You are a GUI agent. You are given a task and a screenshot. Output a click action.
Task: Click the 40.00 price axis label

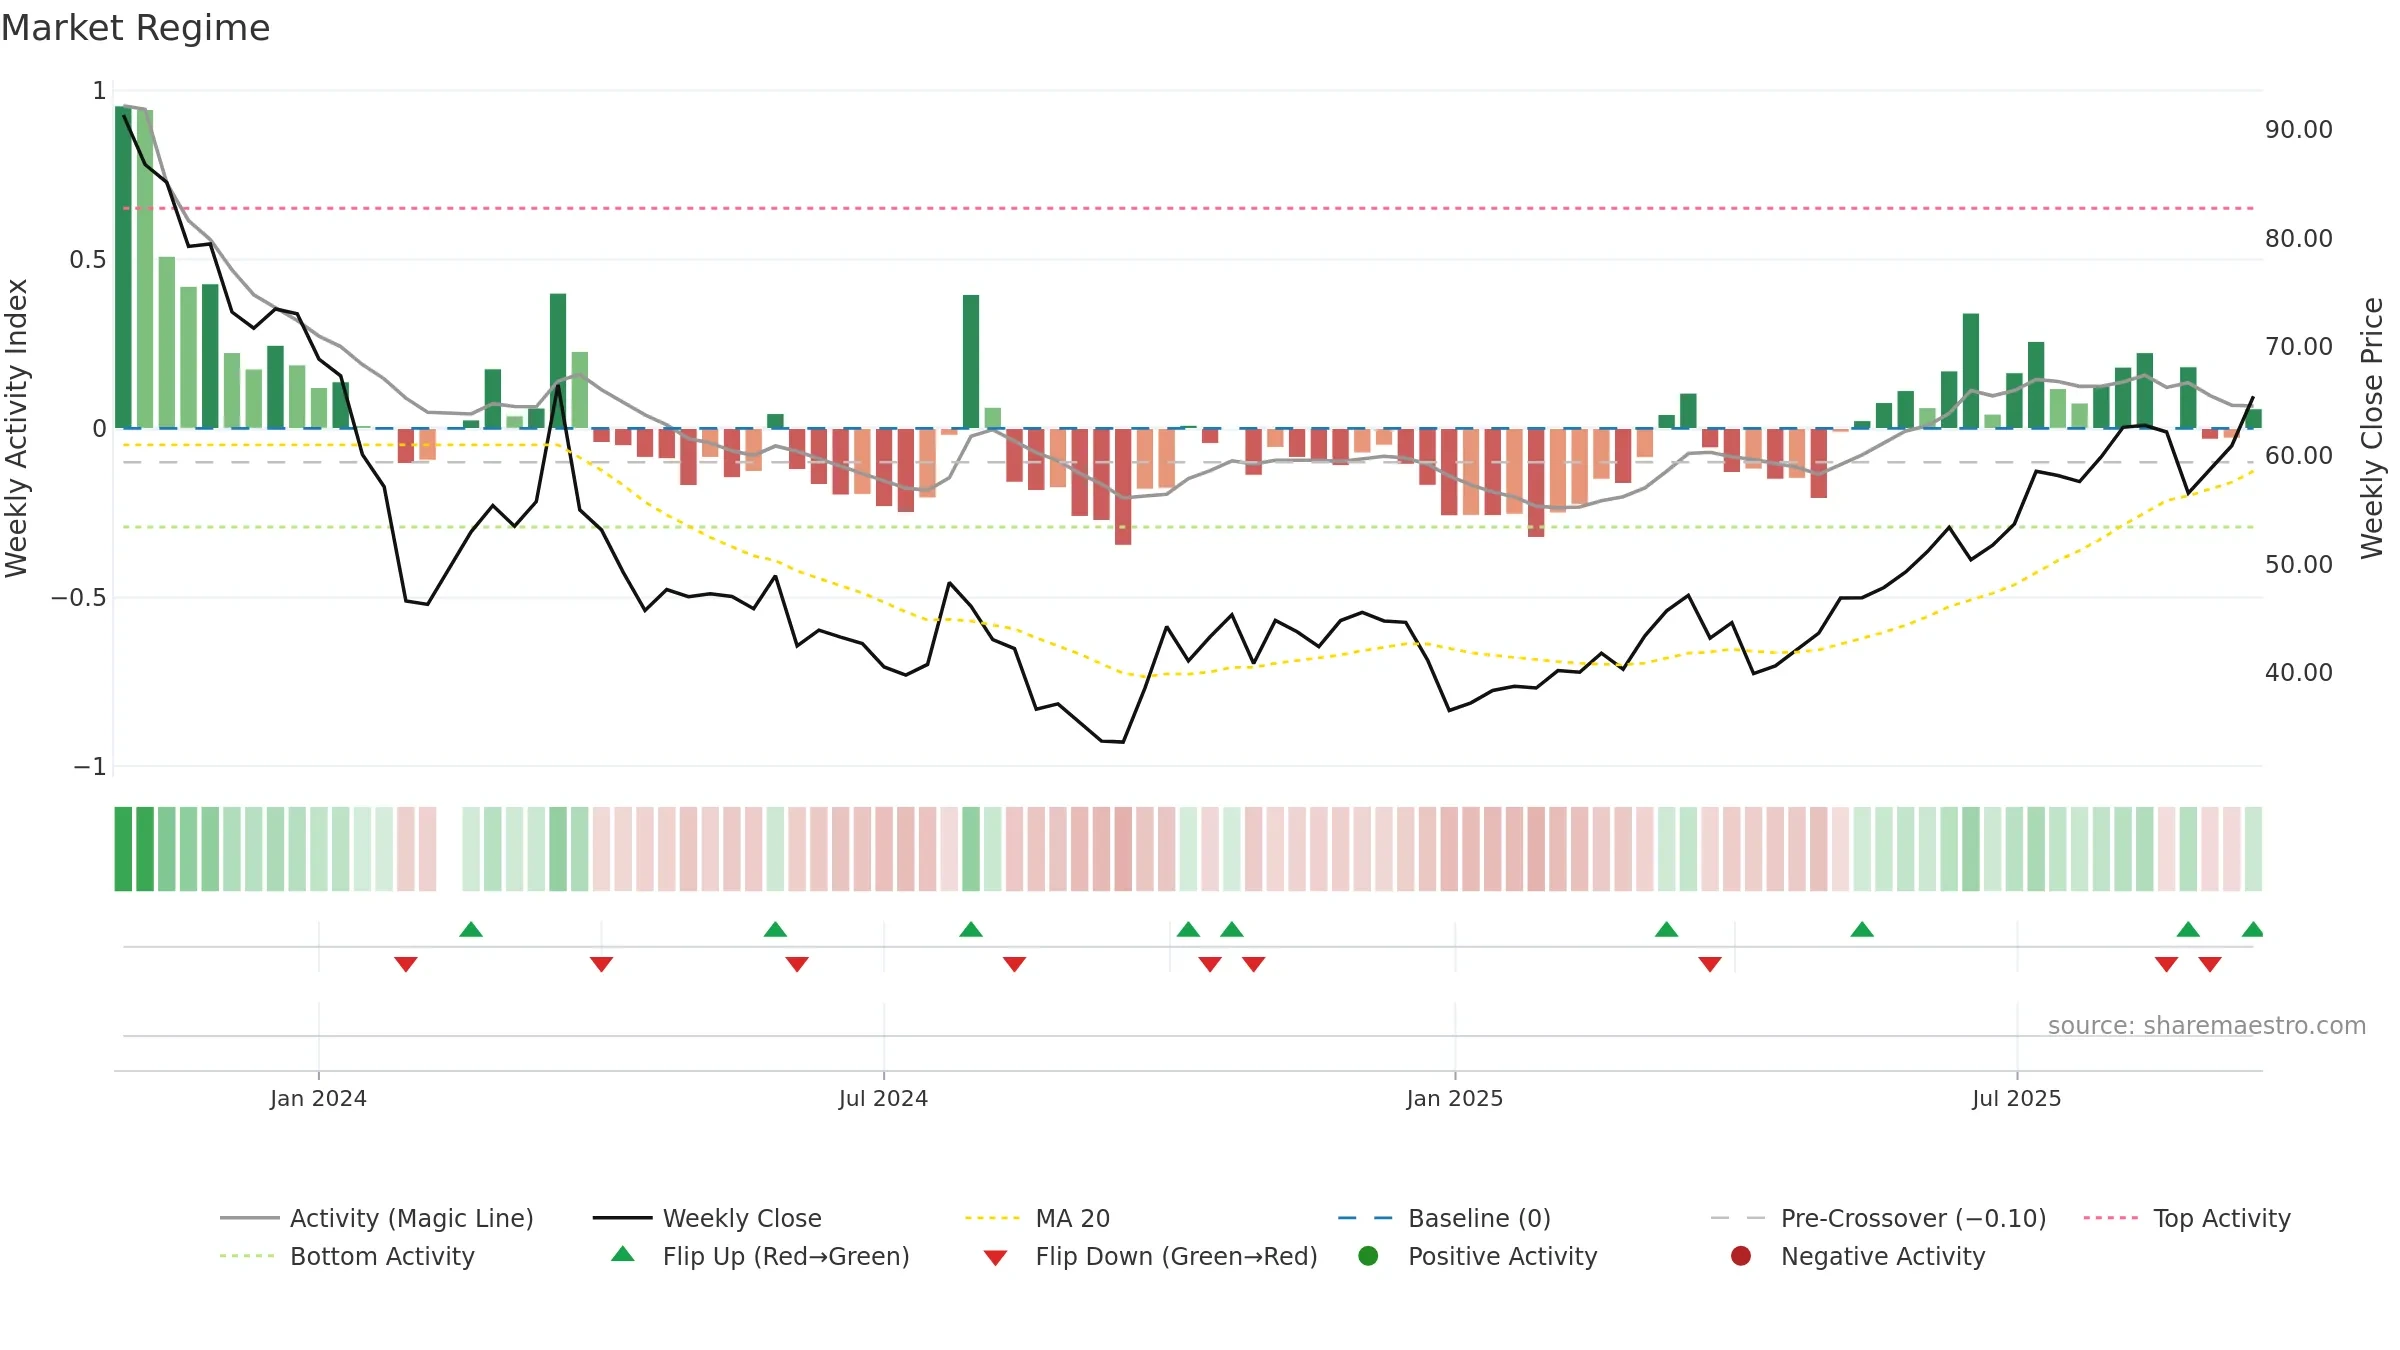pyautogui.click(x=2299, y=672)
